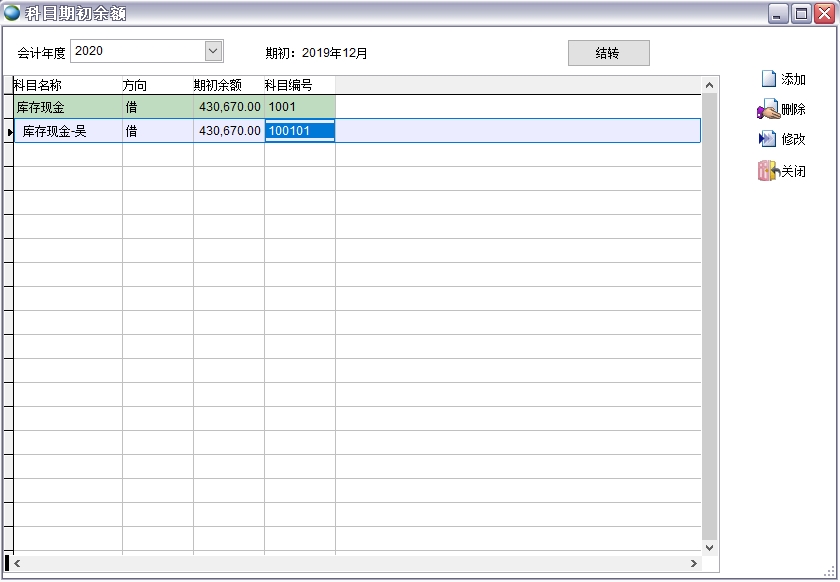
Task: Click the 添加 (Add) document icon
Action: coord(768,79)
